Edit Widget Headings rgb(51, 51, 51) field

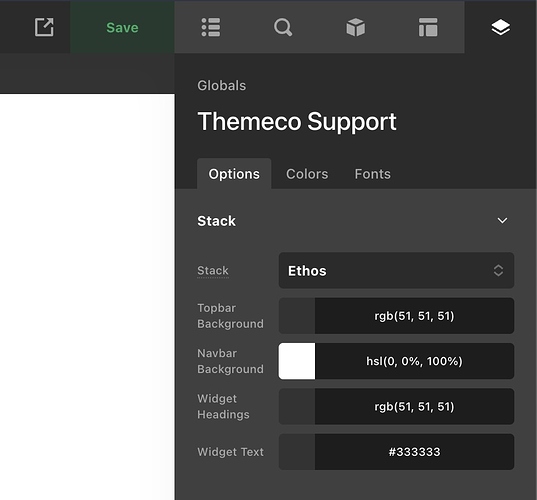[414, 407]
